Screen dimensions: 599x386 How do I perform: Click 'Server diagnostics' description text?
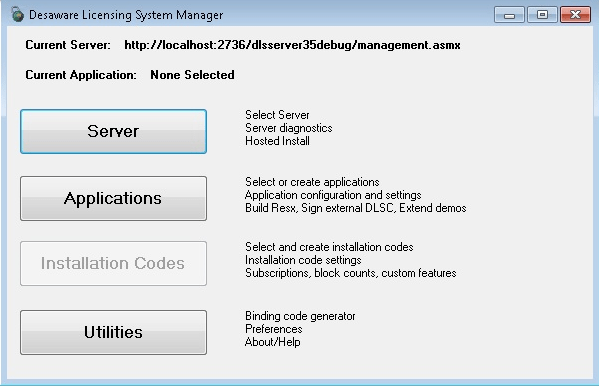point(289,128)
